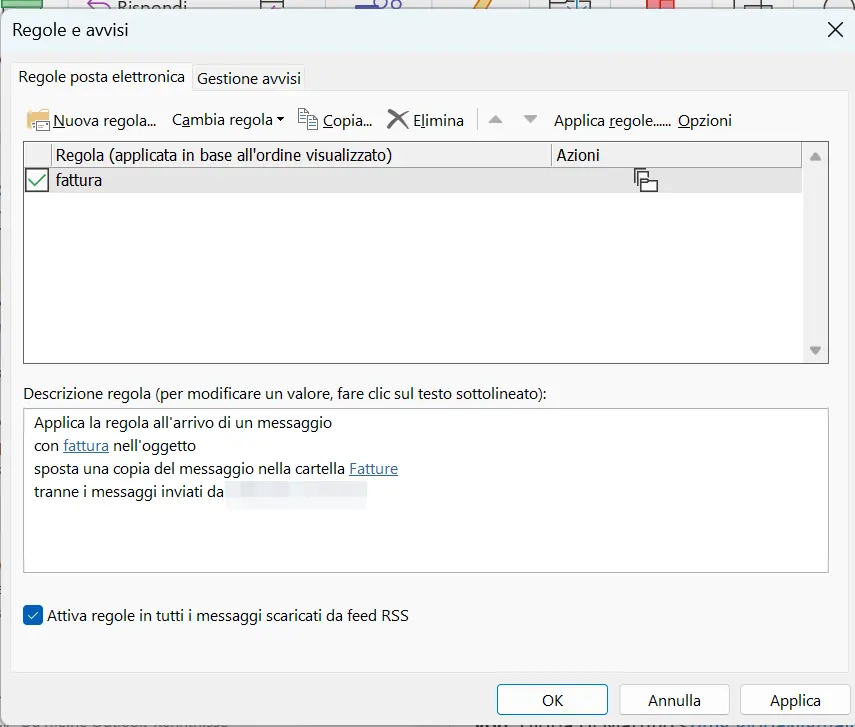The image size is (855, 727).
Task: Open the Fatture folder link
Action: [372, 468]
